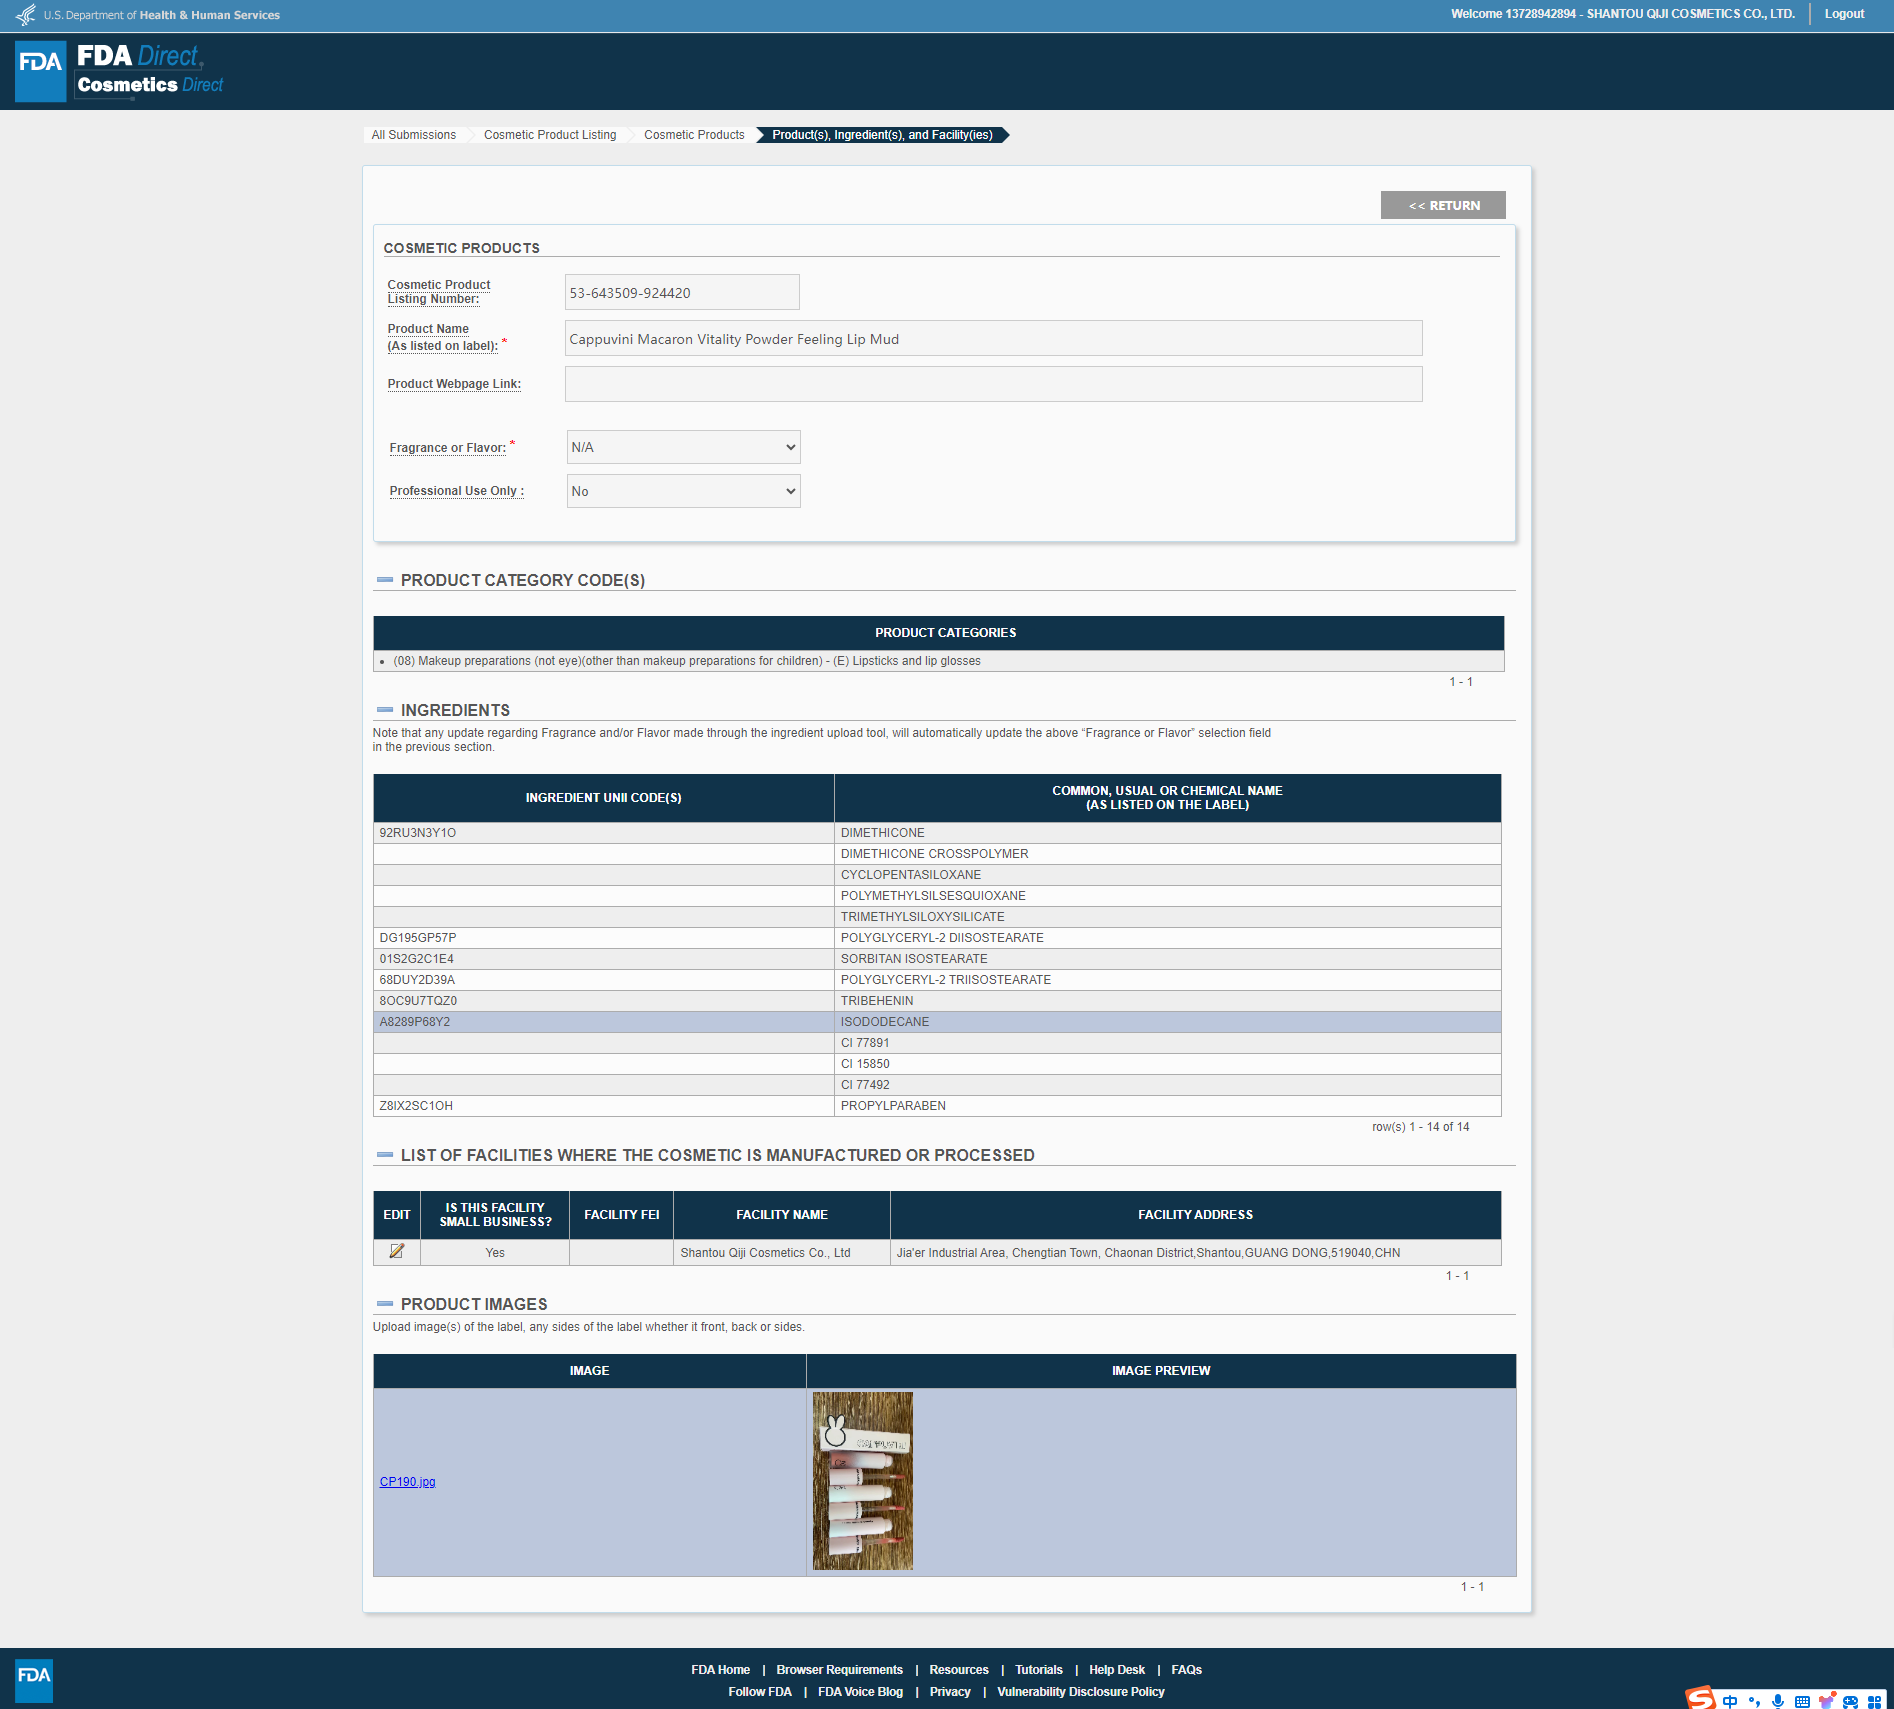Click the microphone voice input icon
The image size is (1894, 1709).
1778,1701
